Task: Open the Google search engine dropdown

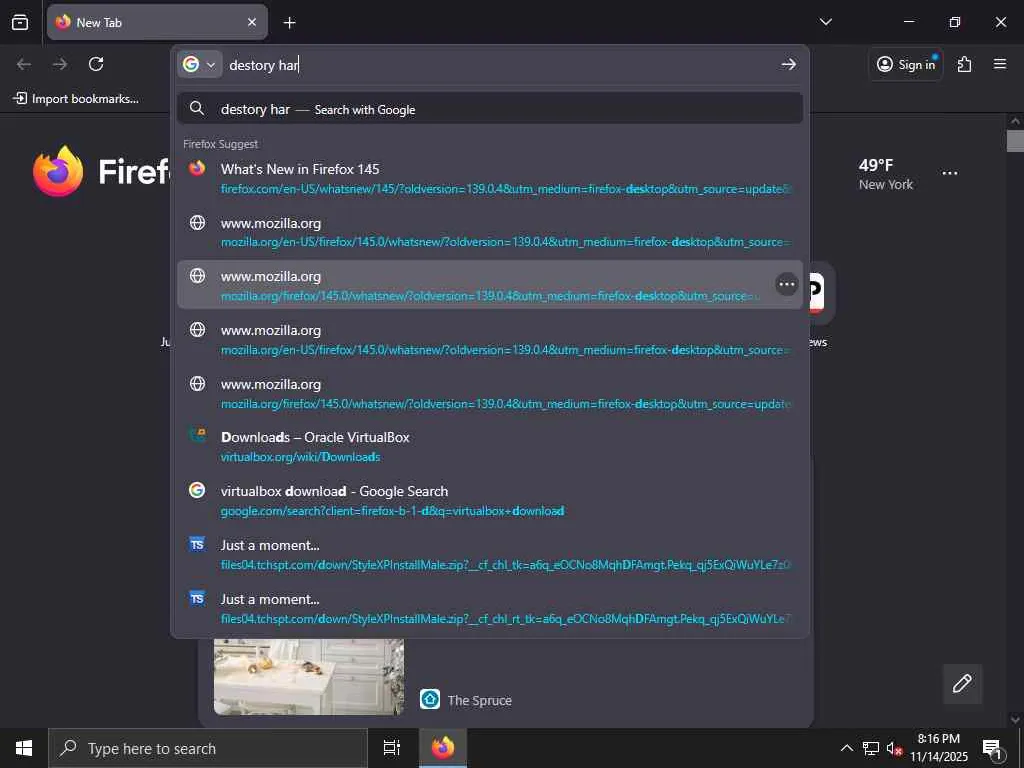Action: click(x=200, y=65)
